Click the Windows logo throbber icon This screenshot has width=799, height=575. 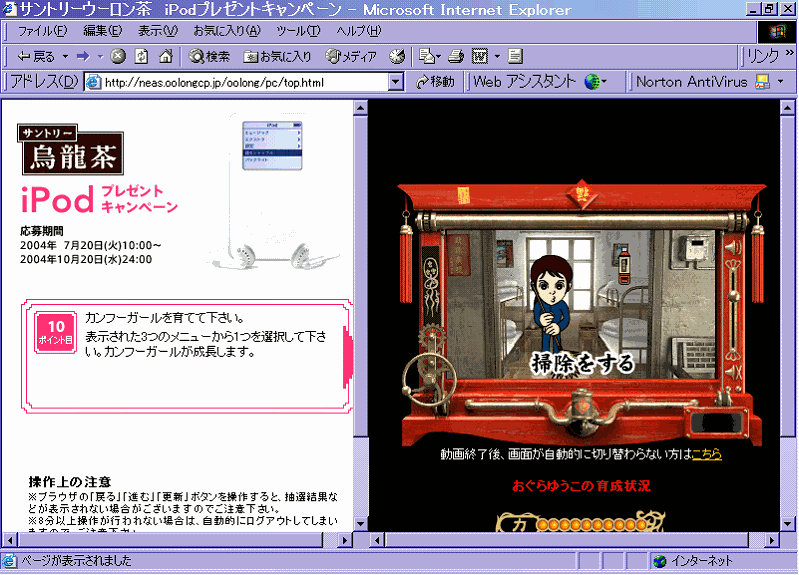coord(776,32)
